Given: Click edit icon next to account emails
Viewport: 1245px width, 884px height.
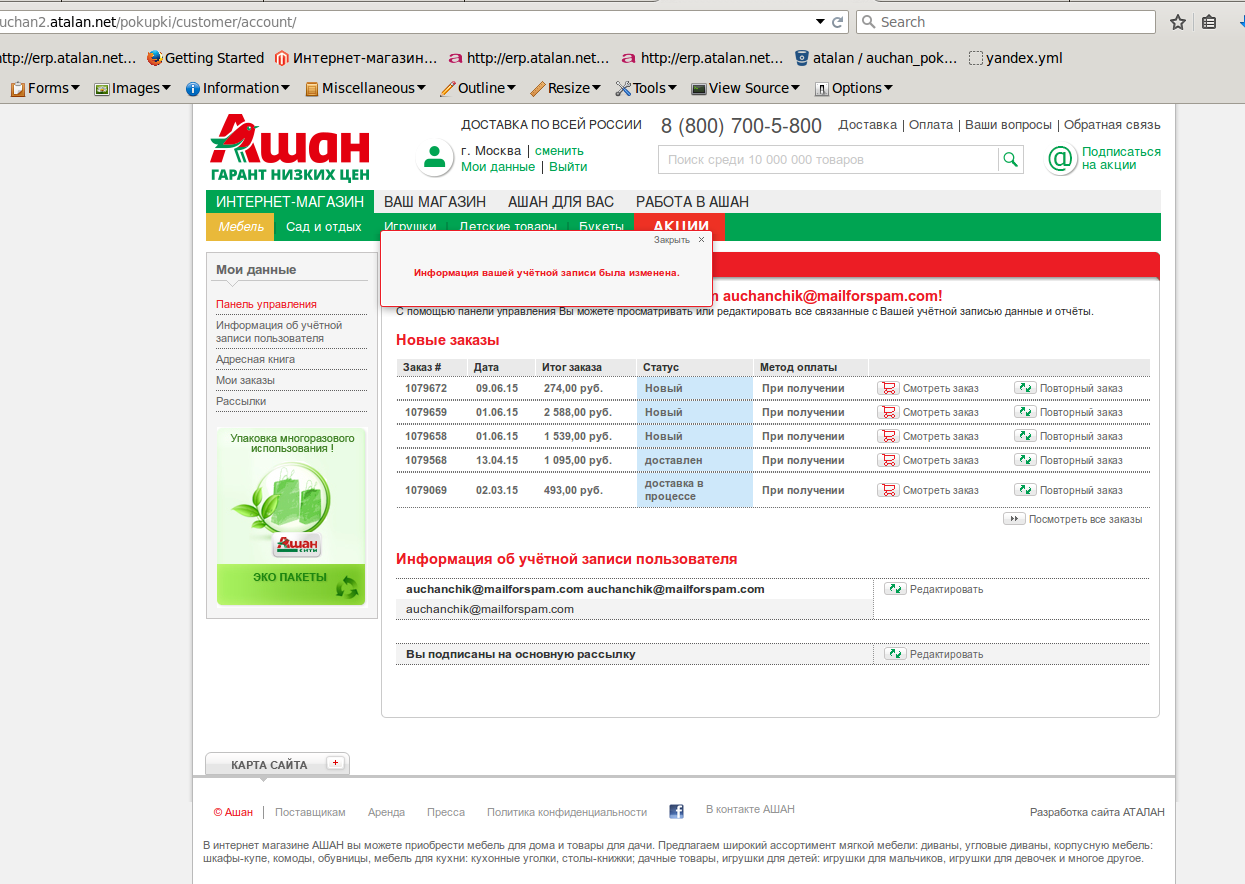Looking at the screenshot, I should coord(894,589).
